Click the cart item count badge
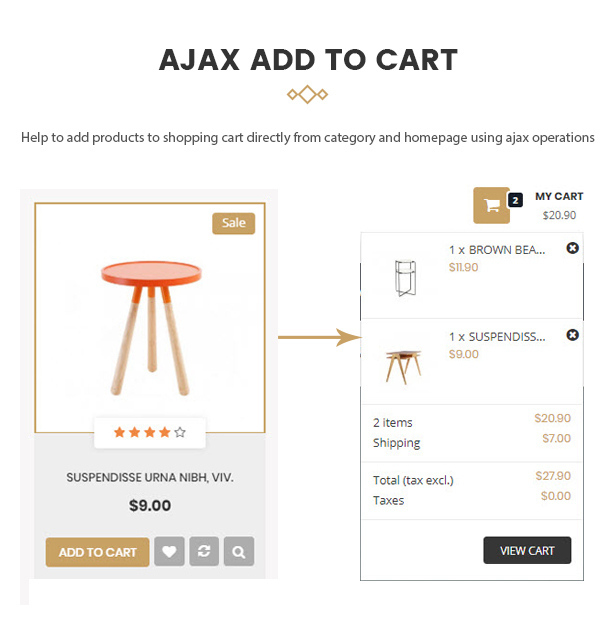 [x=515, y=200]
